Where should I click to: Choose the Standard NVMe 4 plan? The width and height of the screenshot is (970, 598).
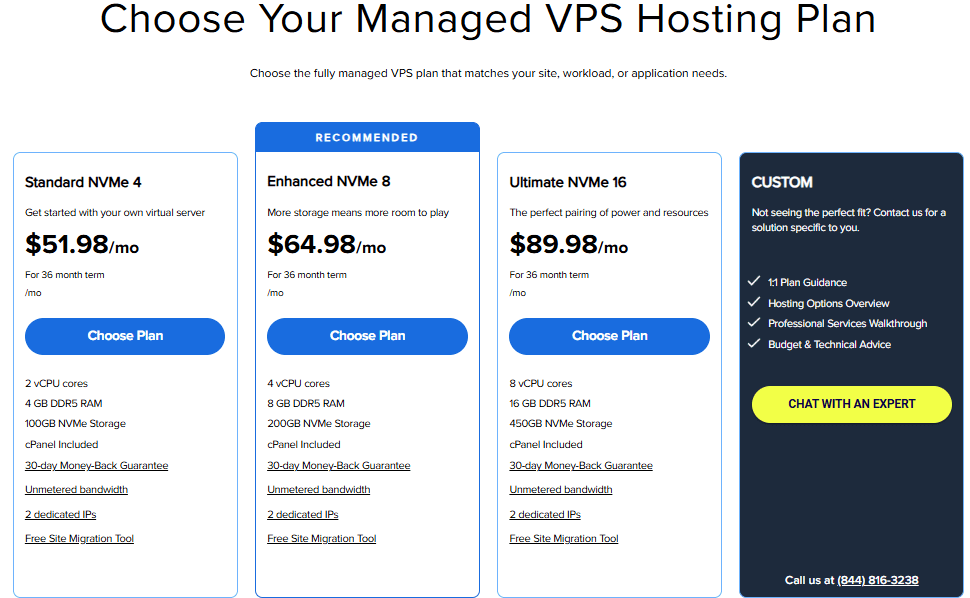click(125, 336)
